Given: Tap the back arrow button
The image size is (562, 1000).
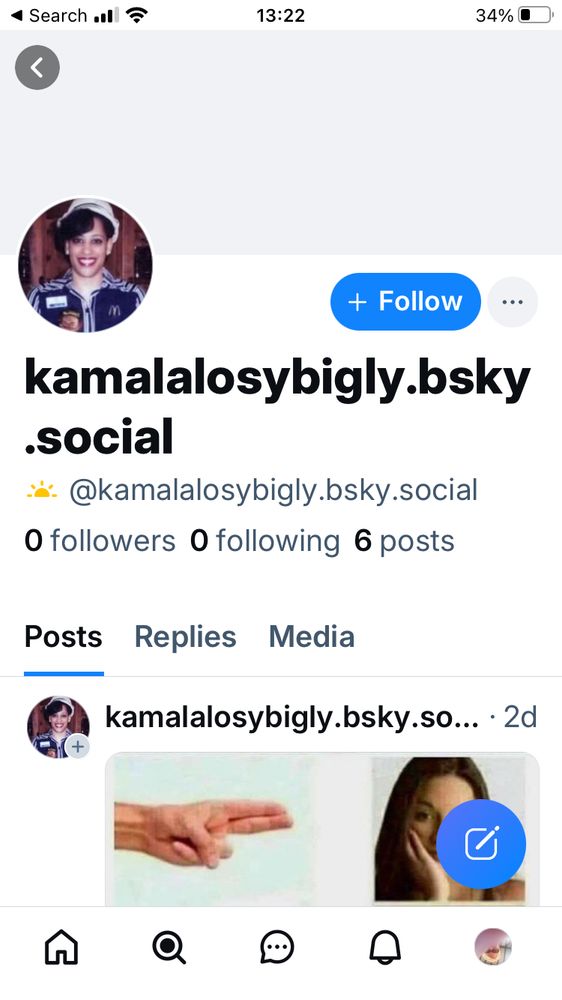Looking at the screenshot, I should (37, 67).
